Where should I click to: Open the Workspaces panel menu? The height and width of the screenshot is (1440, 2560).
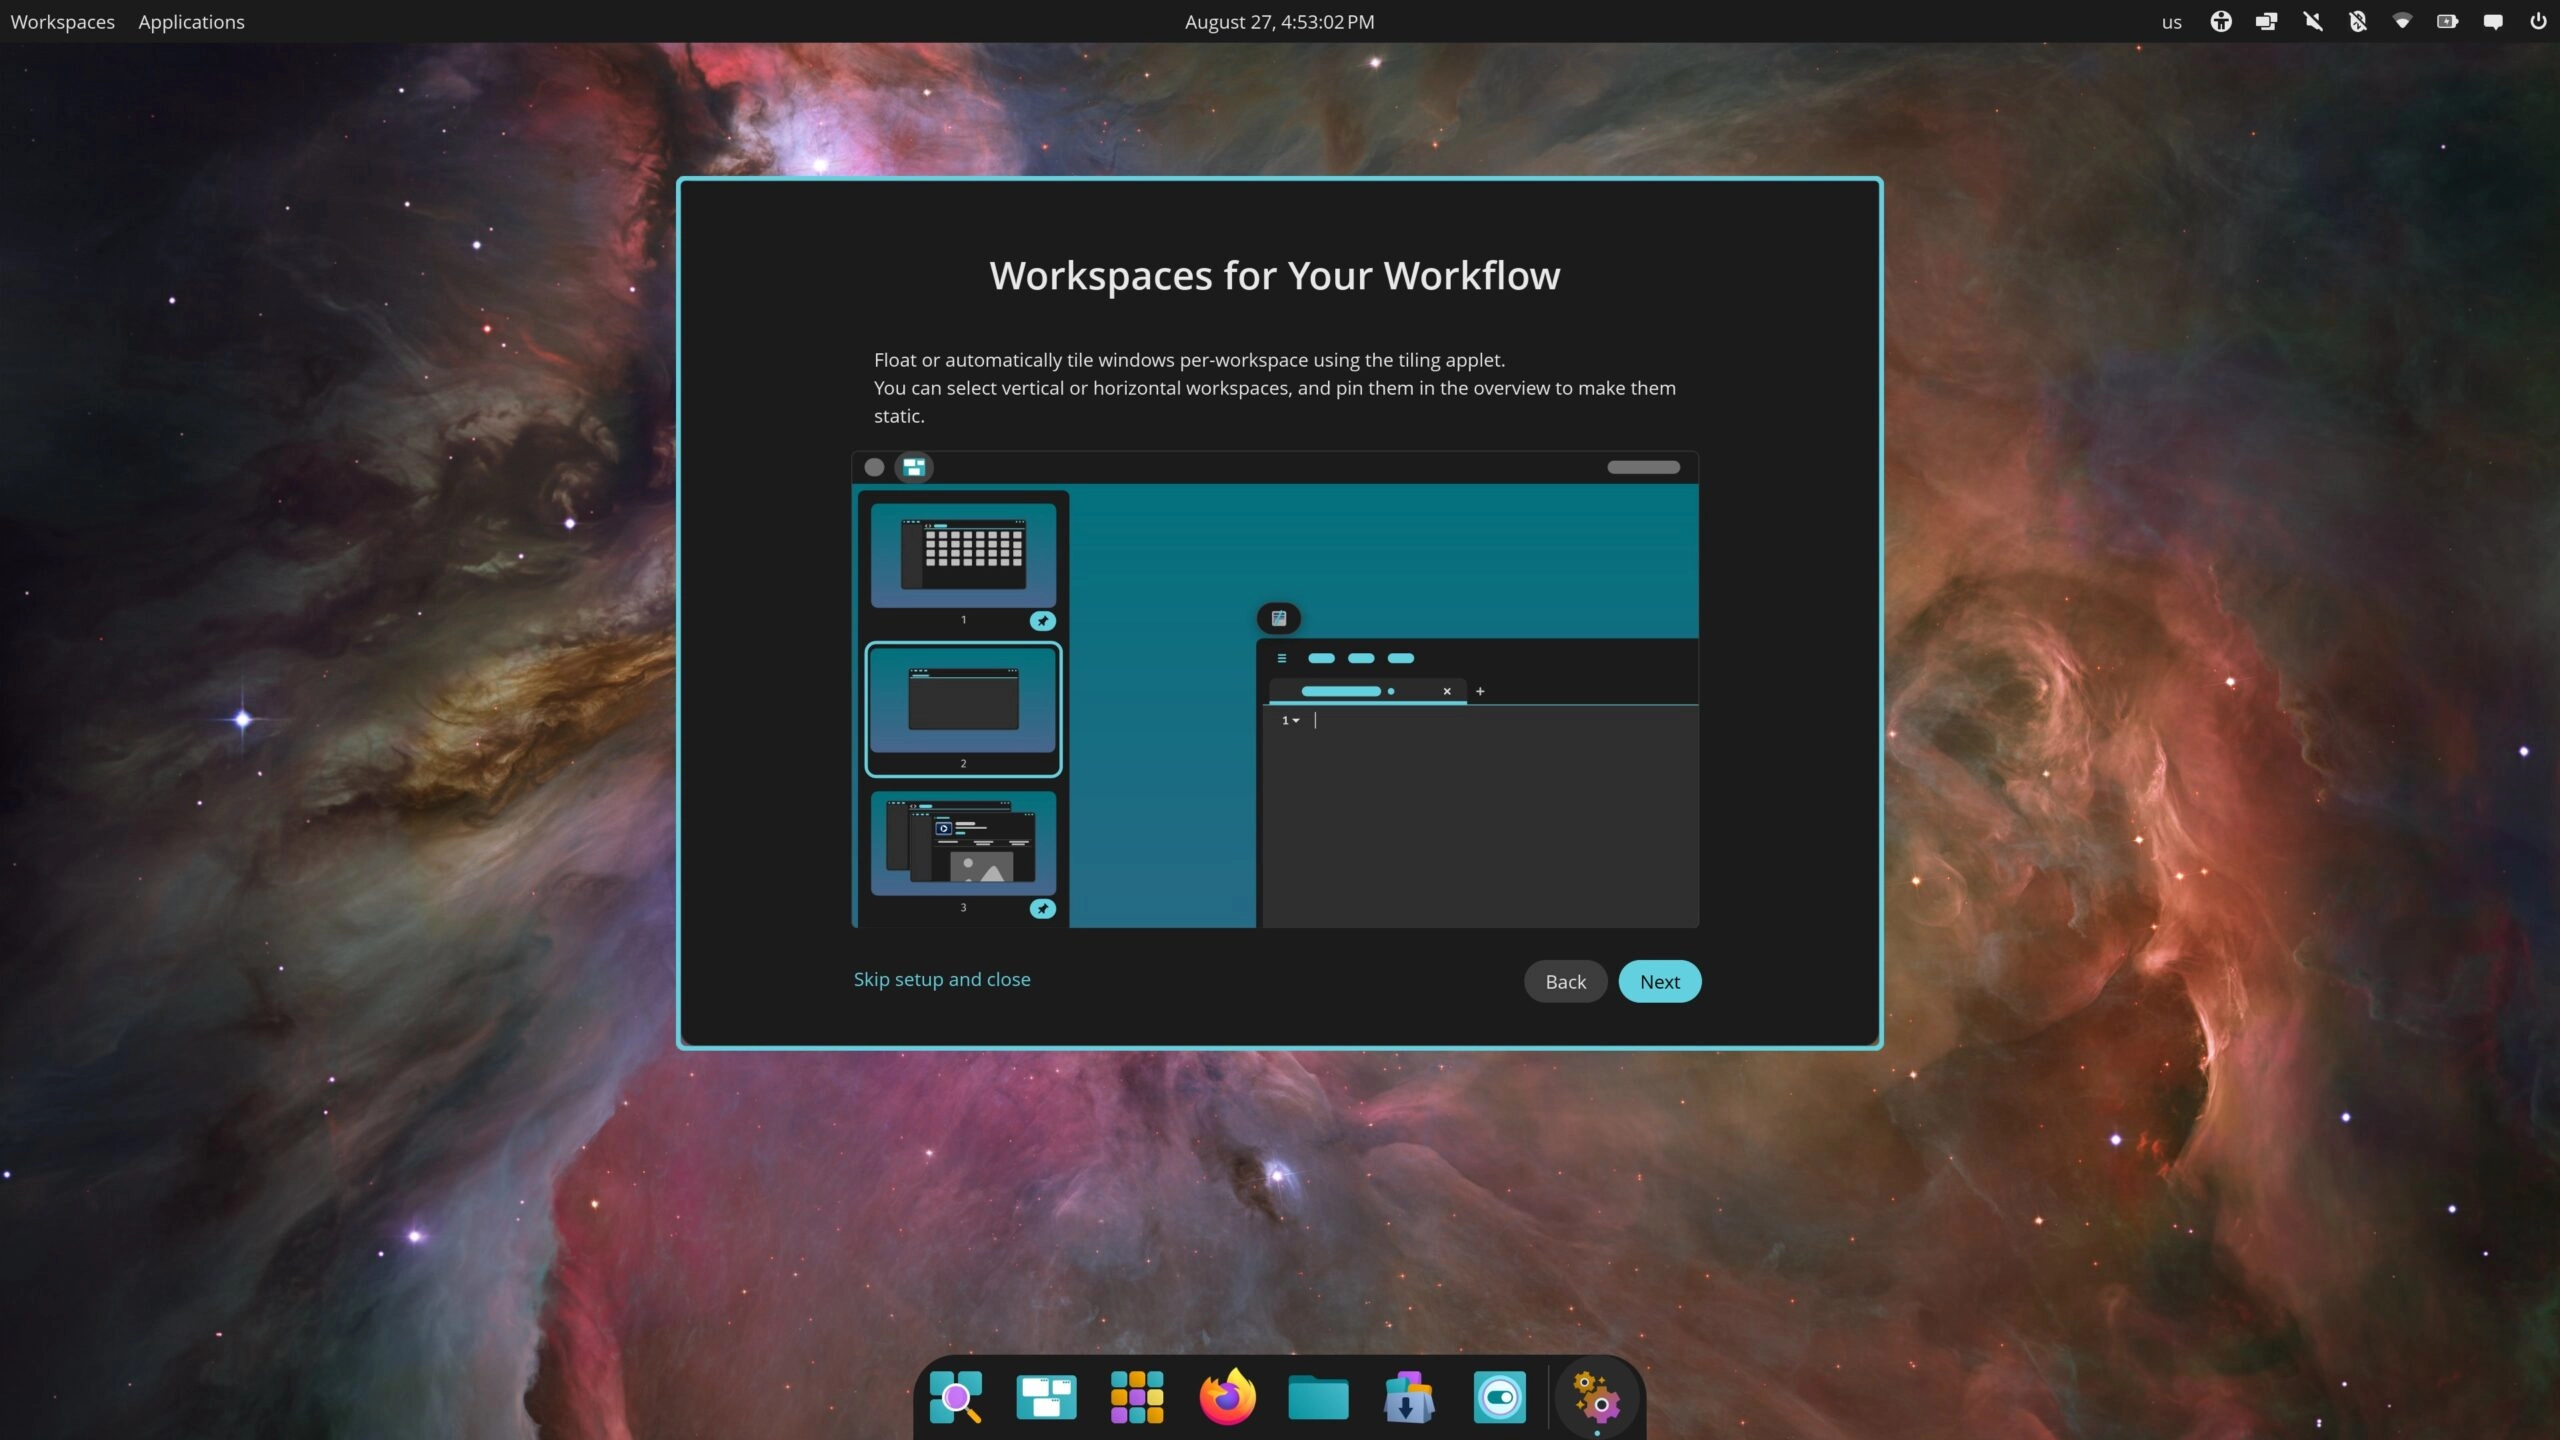[62, 21]
